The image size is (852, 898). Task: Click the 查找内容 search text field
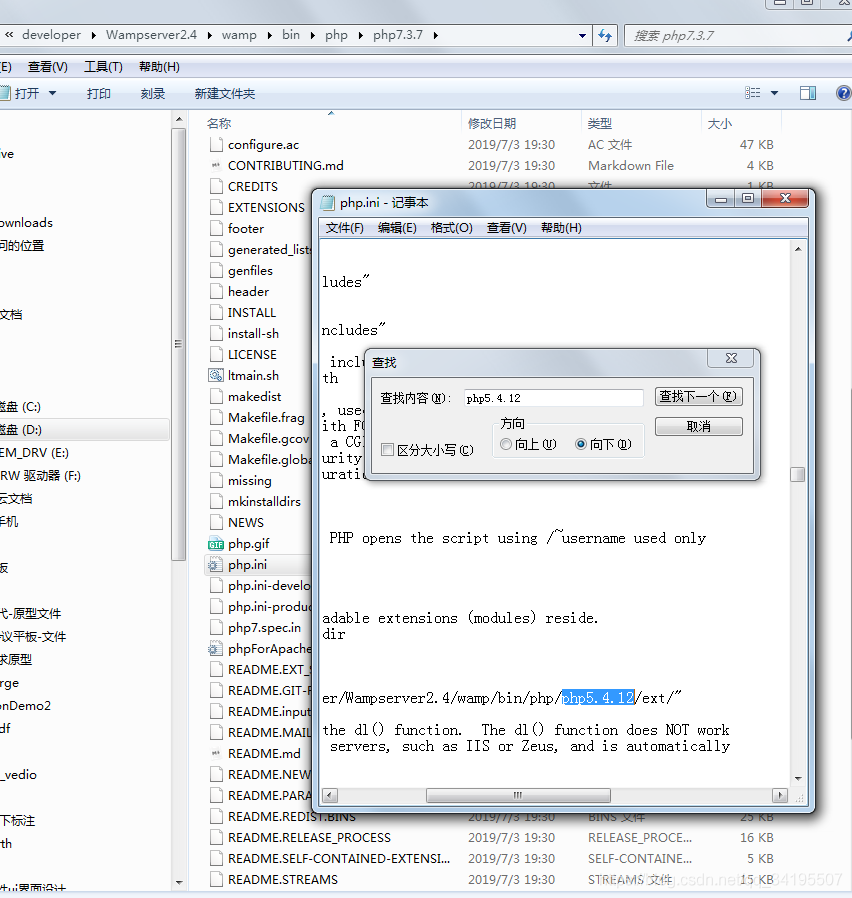(552, 398)
